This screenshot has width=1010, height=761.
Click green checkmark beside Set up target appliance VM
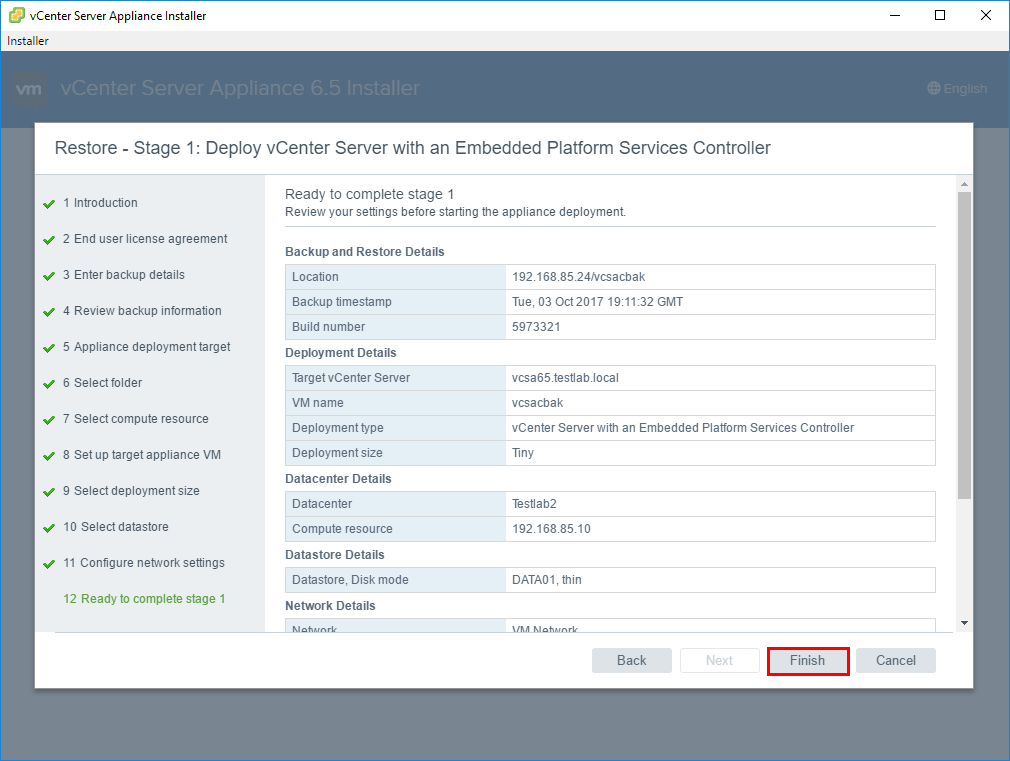coord(49,457)
